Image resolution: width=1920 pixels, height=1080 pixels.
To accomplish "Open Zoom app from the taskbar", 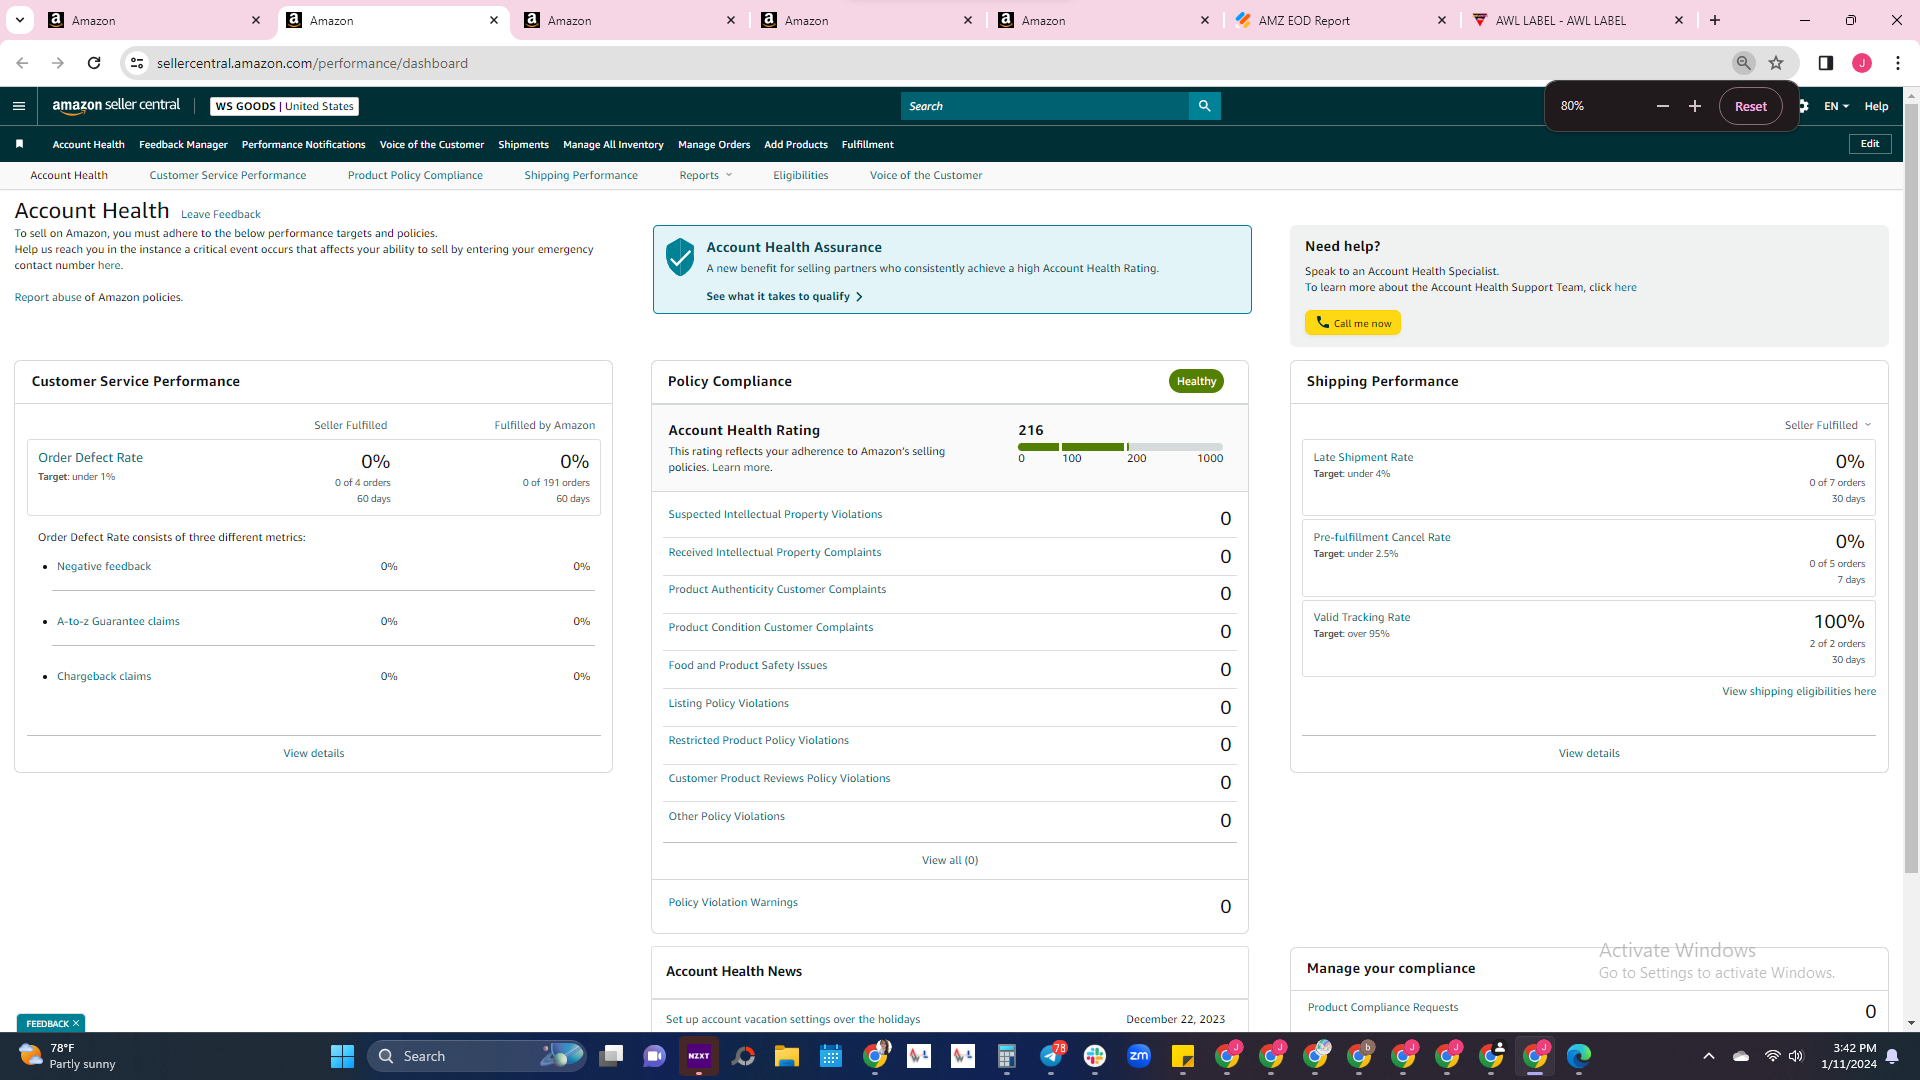I will (1138, 1056).
